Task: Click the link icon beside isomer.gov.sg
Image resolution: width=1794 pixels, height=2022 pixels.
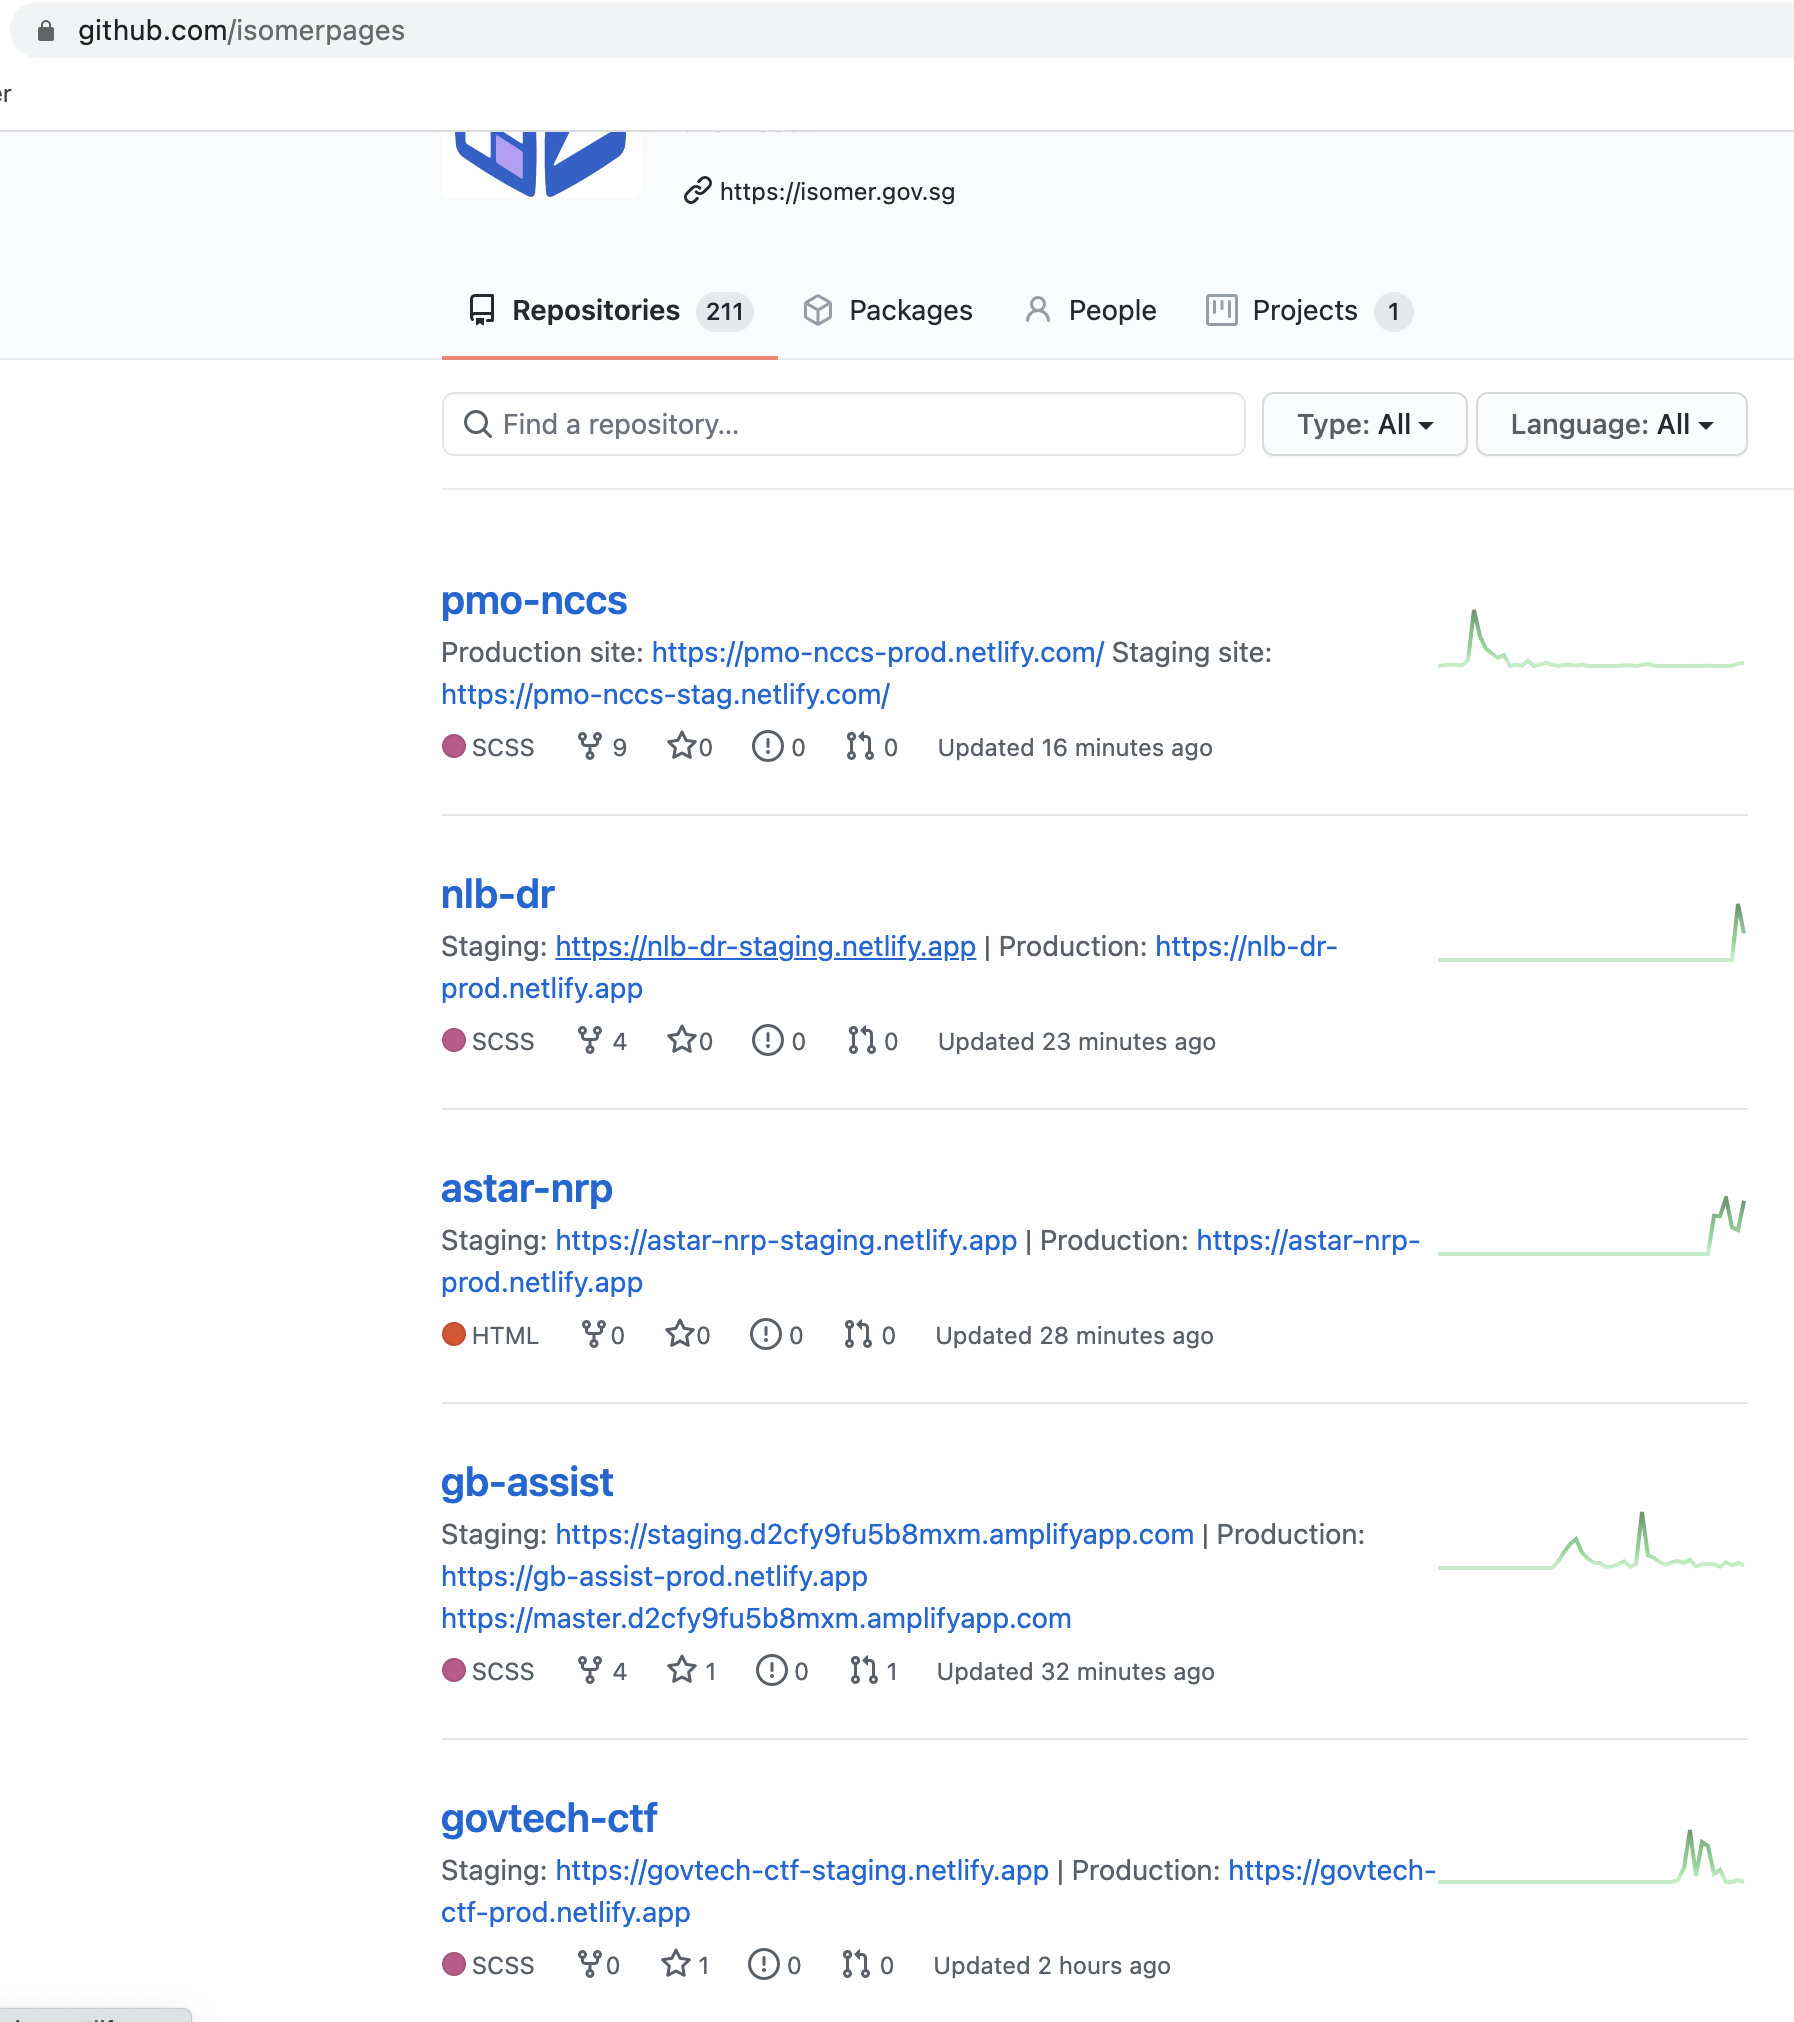Action: pyautogui.click(x=697, y=190)
